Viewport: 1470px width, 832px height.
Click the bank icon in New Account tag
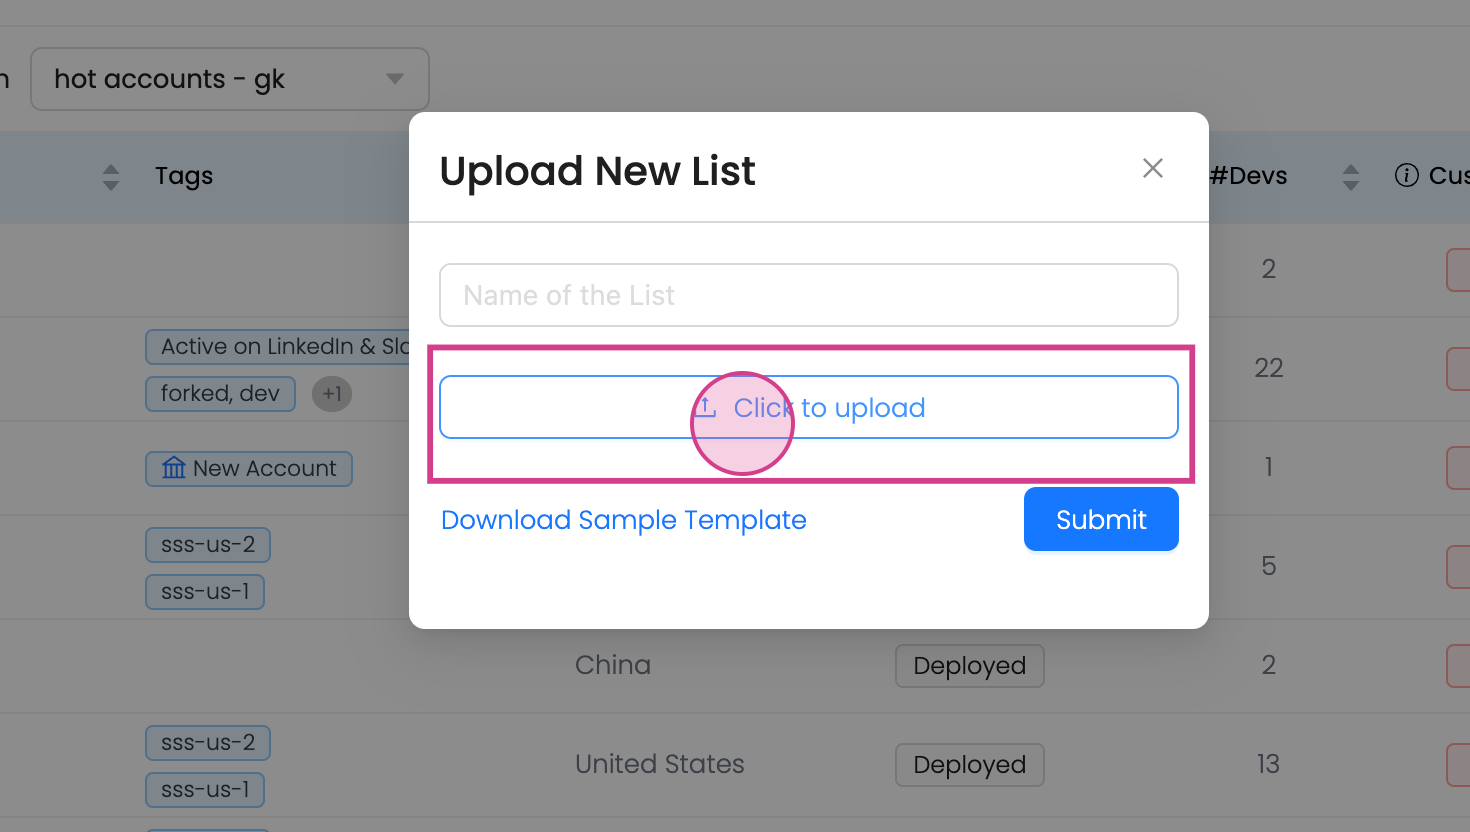tap(174, 468)
